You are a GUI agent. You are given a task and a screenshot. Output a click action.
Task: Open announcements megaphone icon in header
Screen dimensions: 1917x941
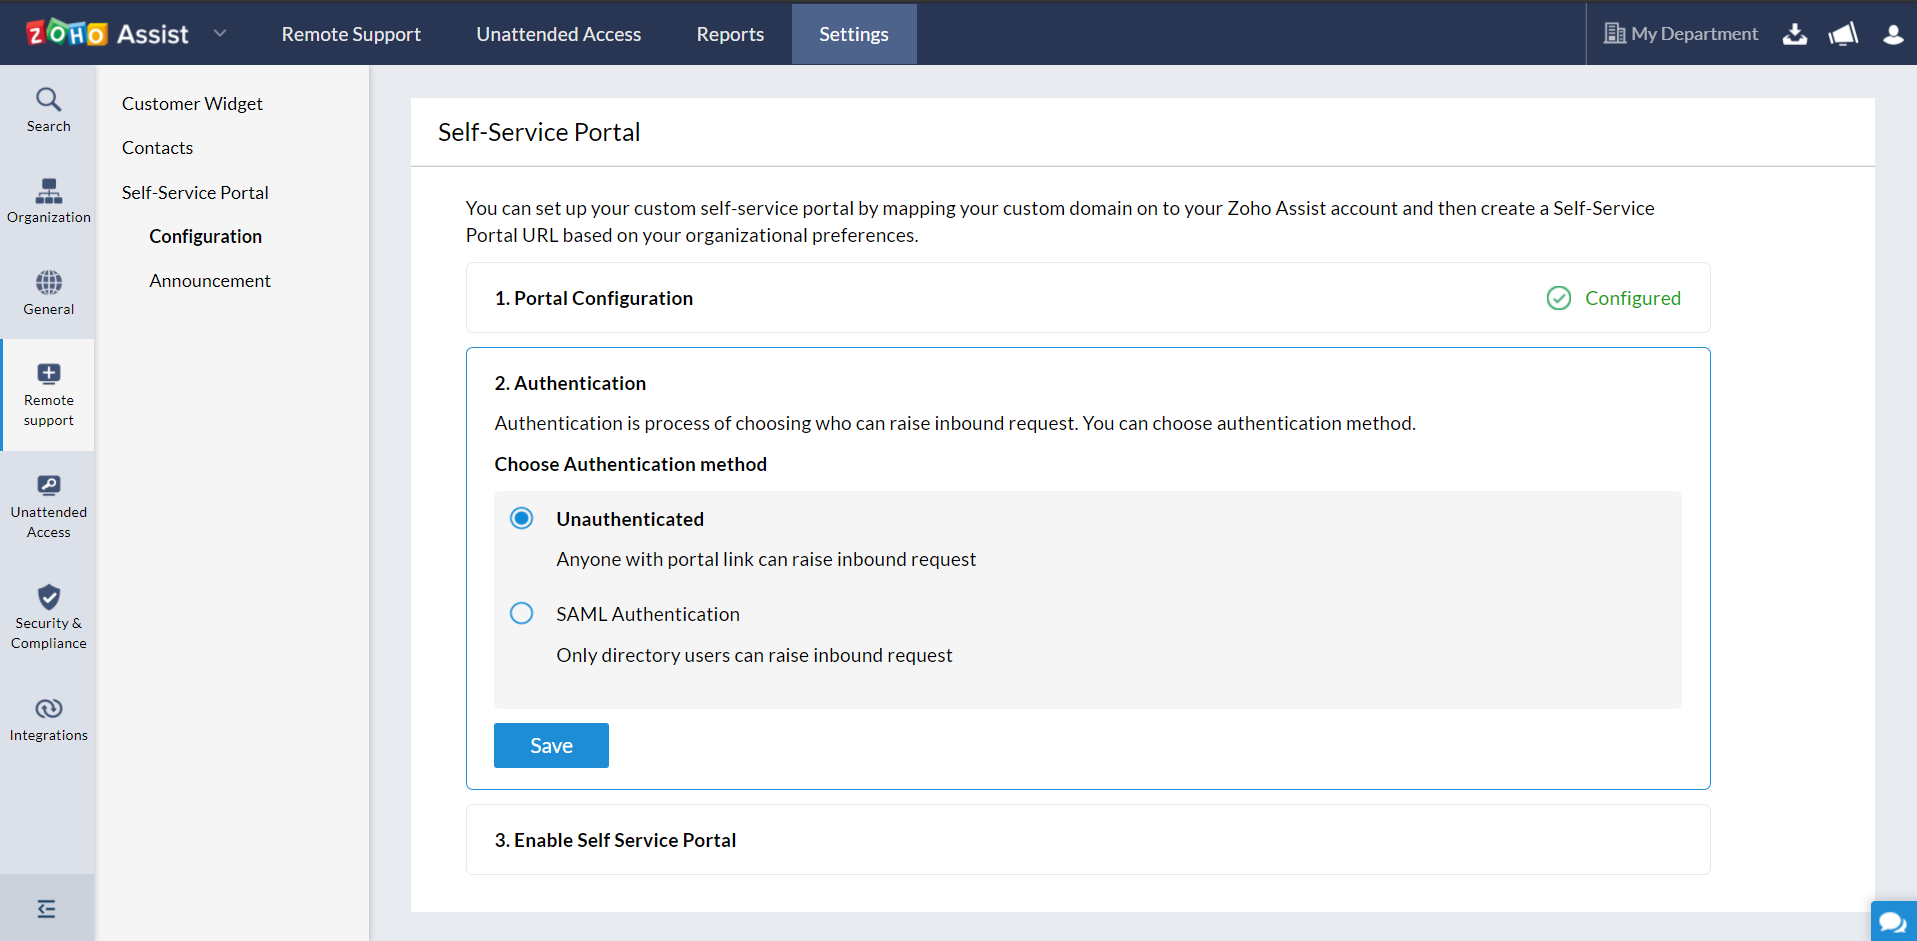tap(1843, 34)
